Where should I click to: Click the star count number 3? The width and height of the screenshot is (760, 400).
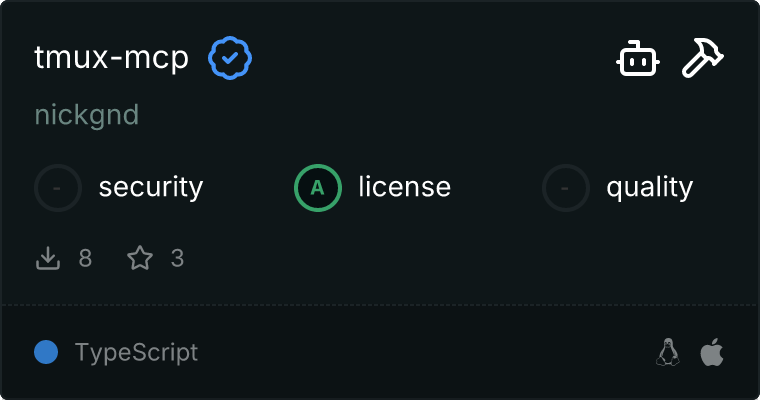pyautogui.click(x=177, y=259)
